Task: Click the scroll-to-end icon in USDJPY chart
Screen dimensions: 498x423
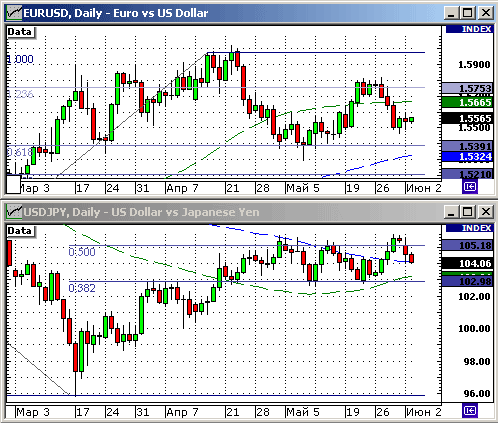Action: point(470,410)
